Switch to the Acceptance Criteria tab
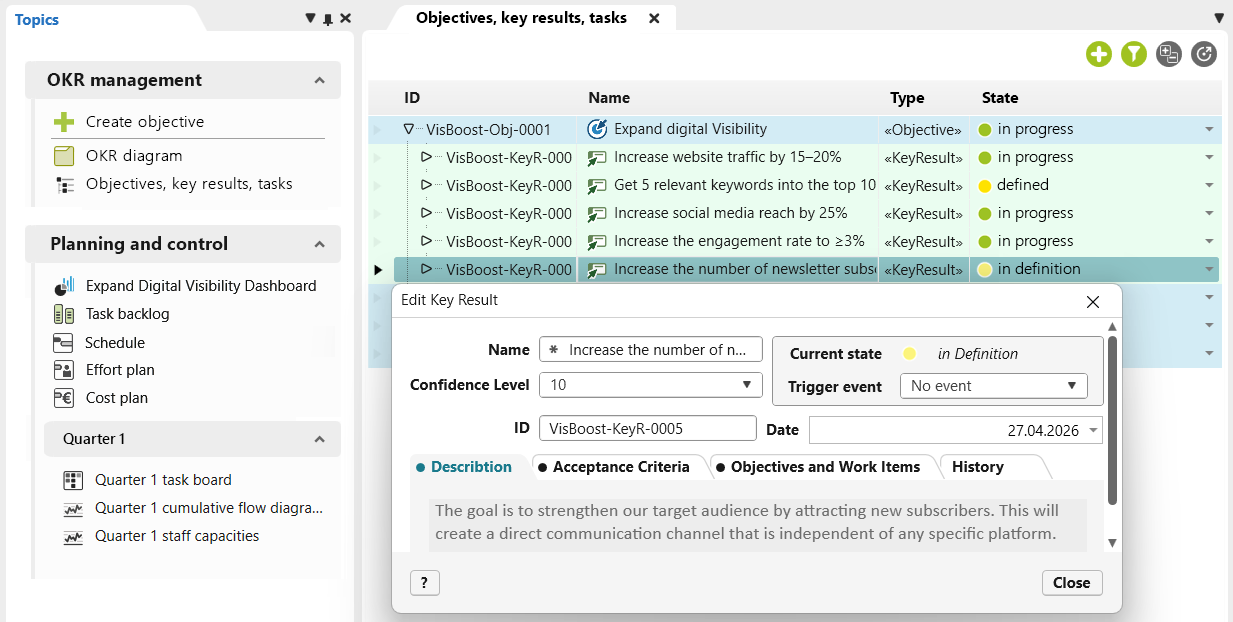Screen dimensions: 1233x622 (x=621, y=467)
